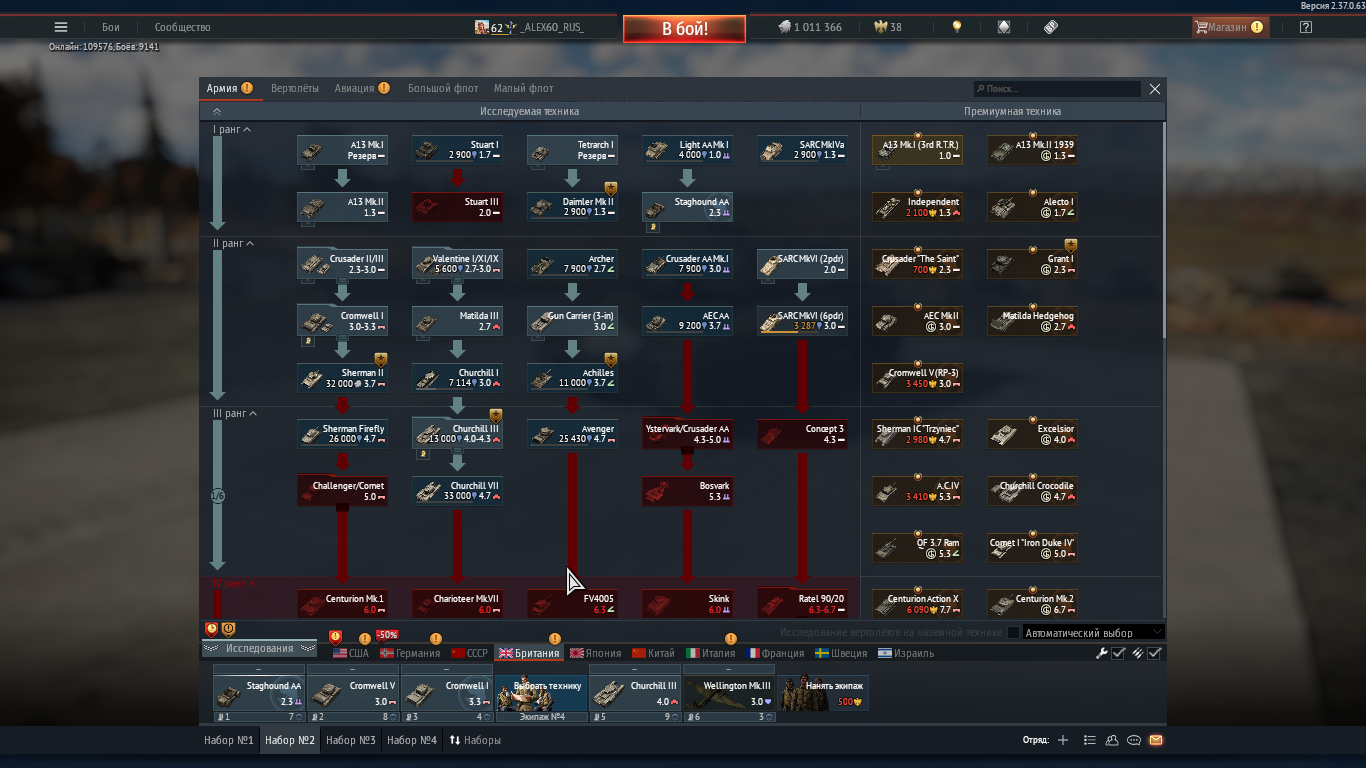Toggle helicopter research on ground vehicles checkbox

click(x=1013, y=632)
